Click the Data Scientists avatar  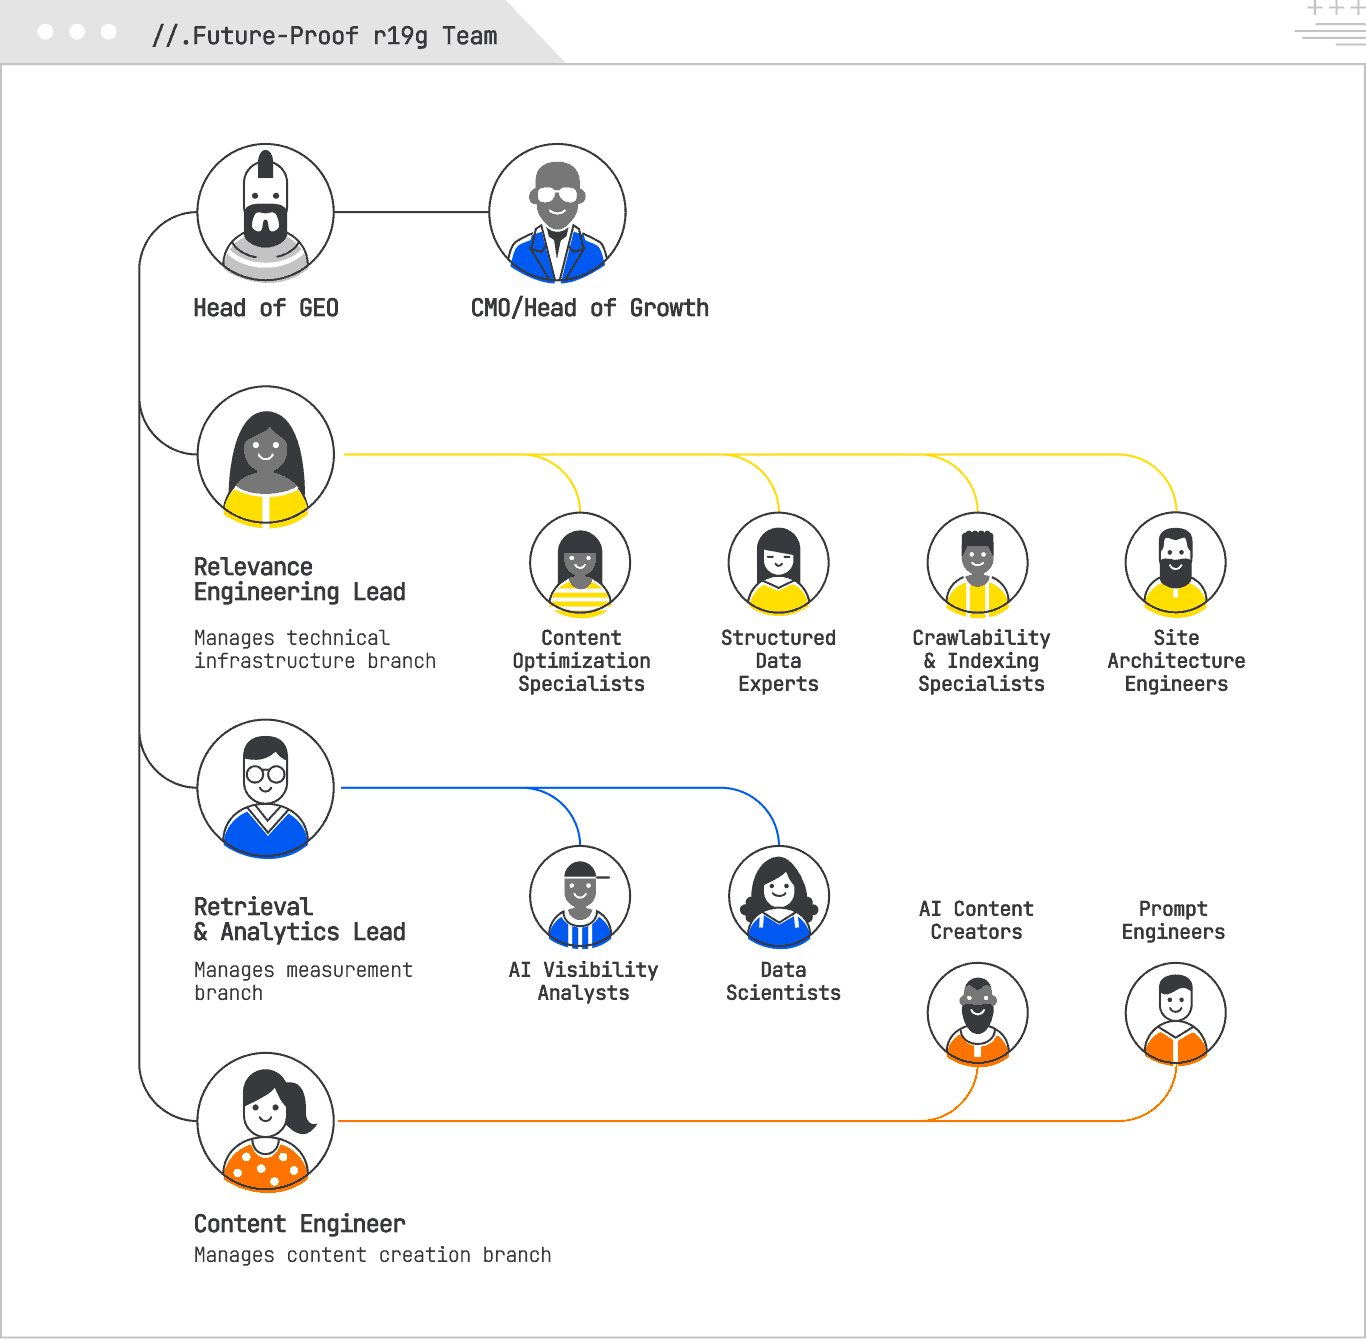point(778,897)
